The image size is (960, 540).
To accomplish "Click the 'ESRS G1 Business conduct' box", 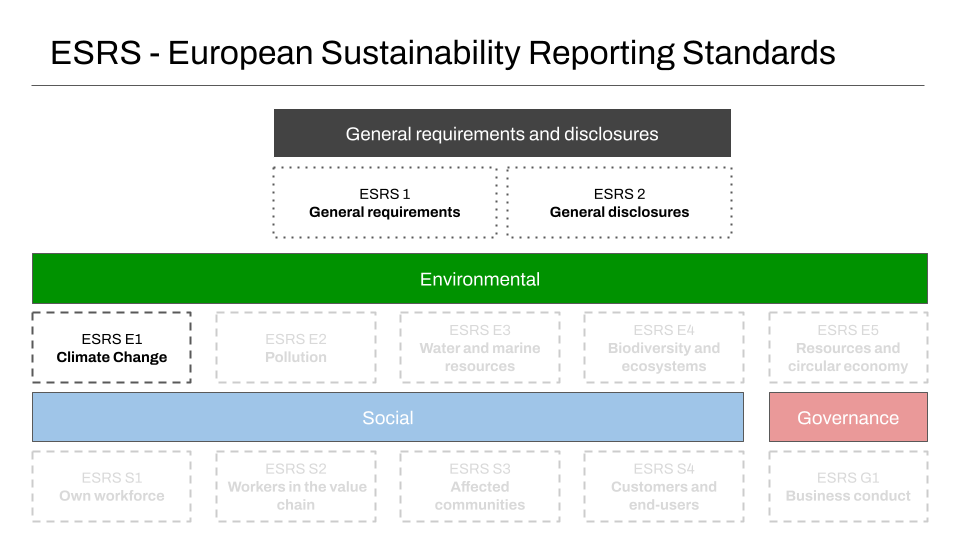I will [x=848, y=487].
